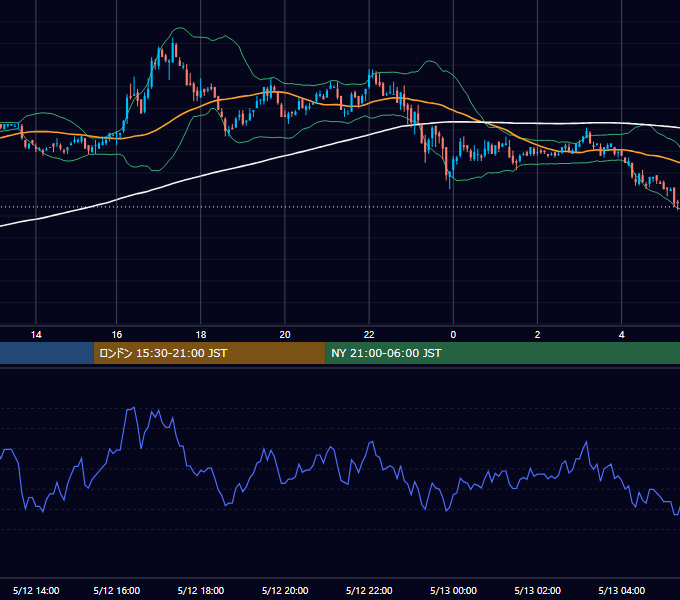Click the 5/12 18:00 time label
Viewport: 680px width, 600px height.
click(201, 590)
